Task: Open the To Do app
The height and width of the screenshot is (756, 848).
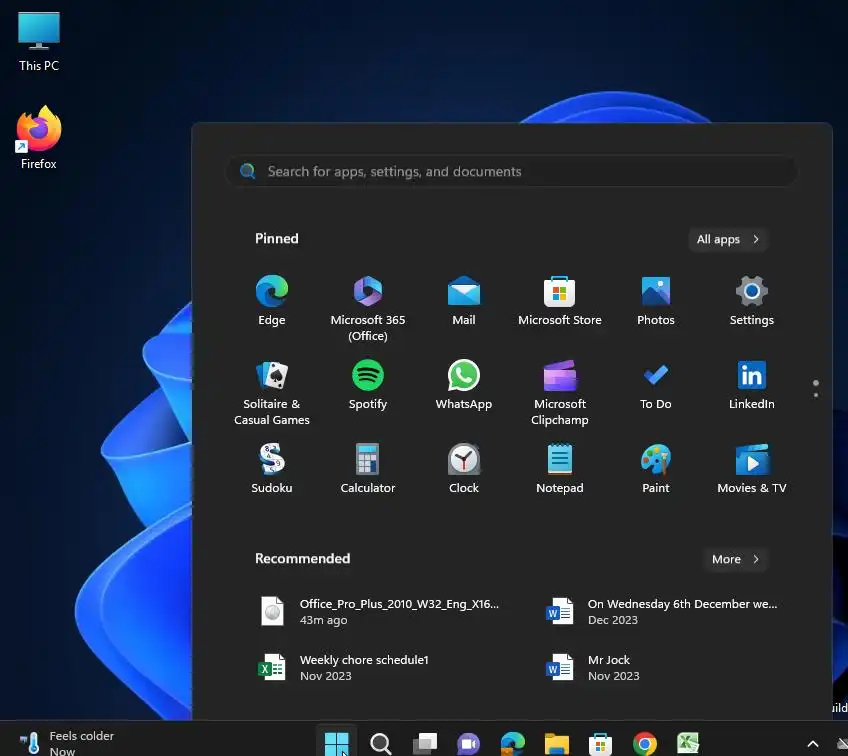Action: pos(655,384)
